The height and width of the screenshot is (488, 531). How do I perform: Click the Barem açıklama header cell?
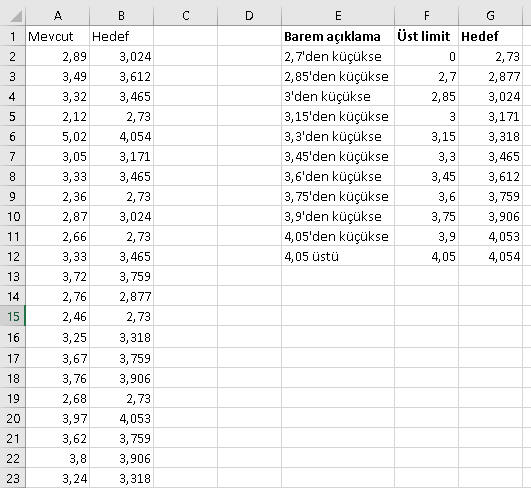[338, 36]
